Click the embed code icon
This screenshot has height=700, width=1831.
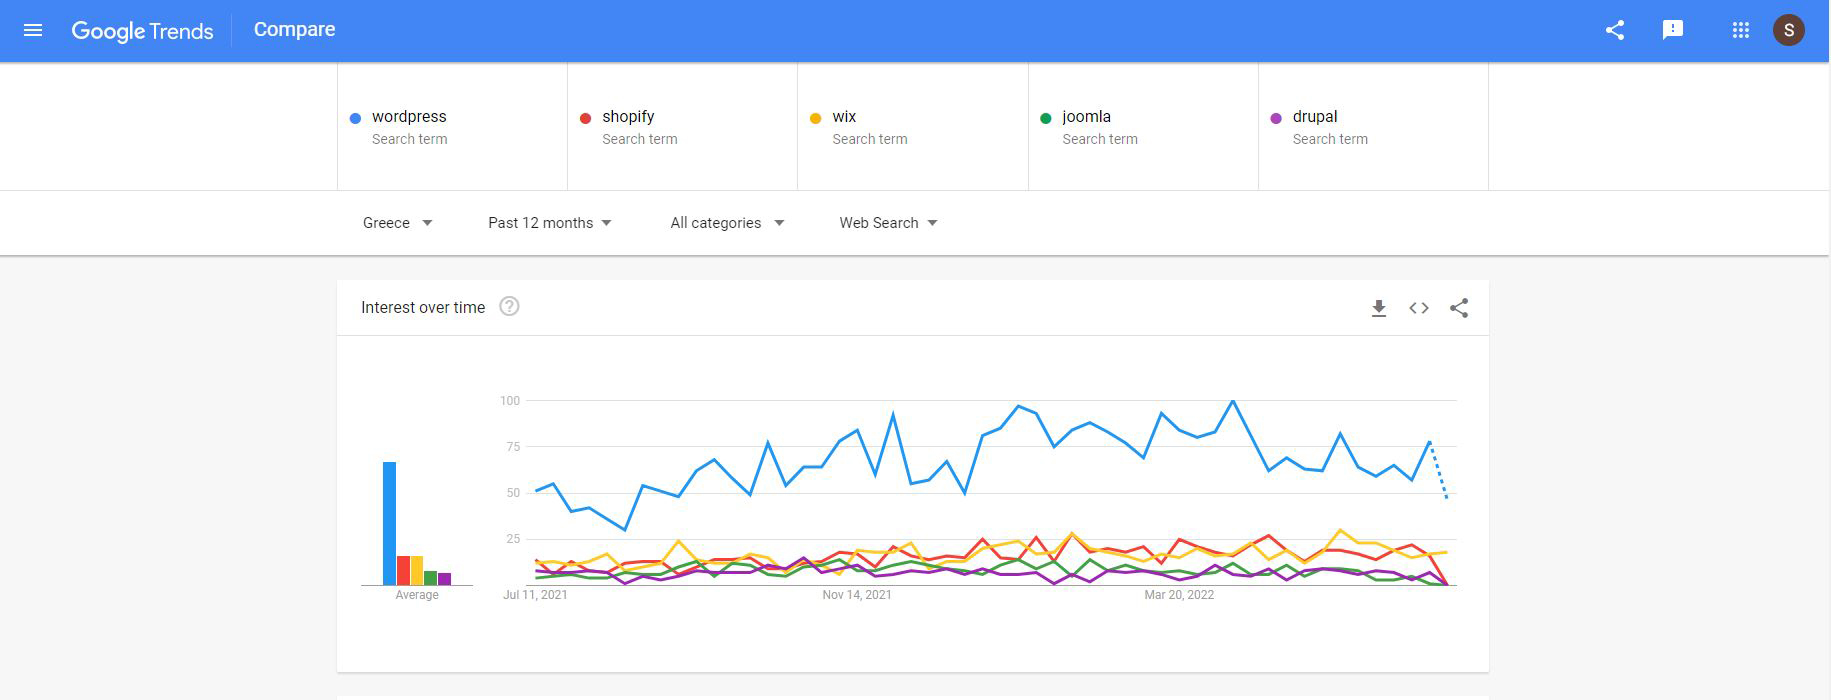coord(1418,308)
